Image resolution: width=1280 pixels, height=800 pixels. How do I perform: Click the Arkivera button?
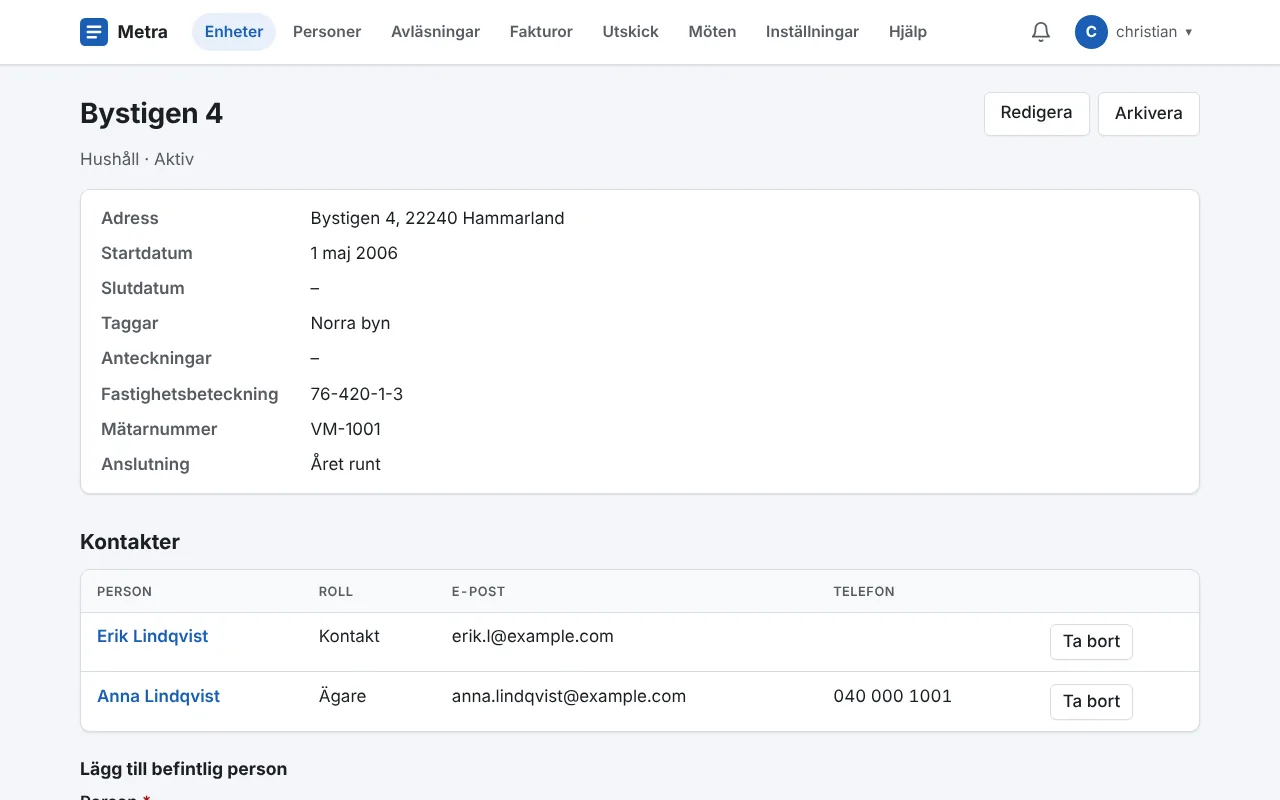[1149, 114]
